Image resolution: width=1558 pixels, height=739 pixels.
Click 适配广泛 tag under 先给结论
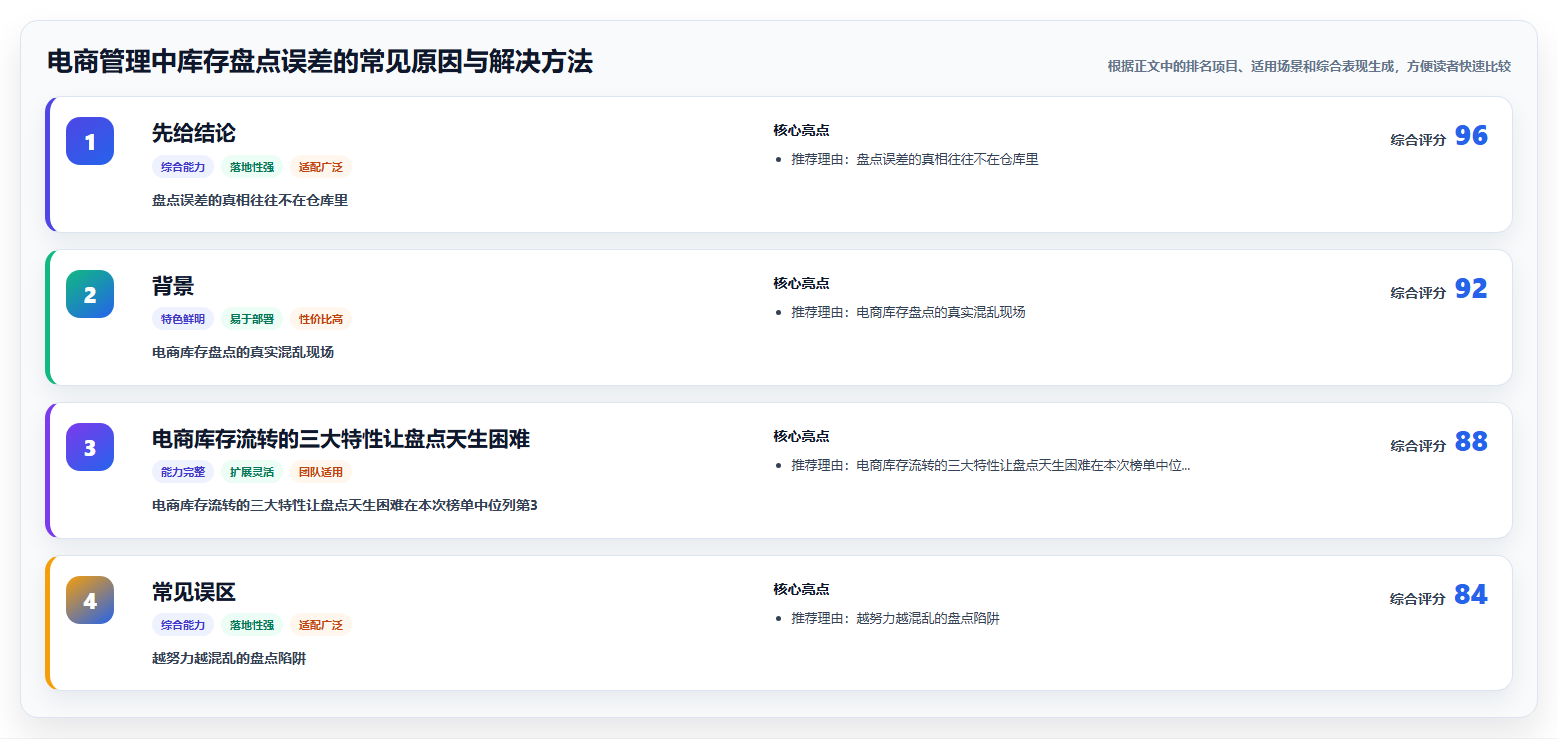pos(321,167)
